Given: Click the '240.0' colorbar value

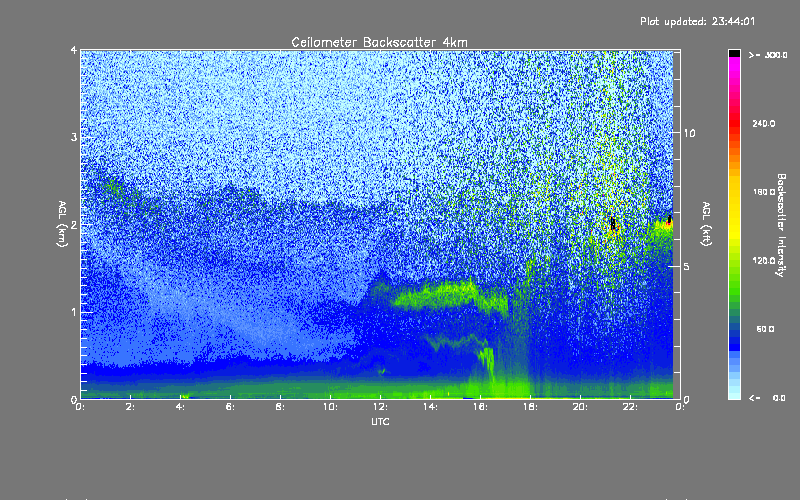Looking at the screenshot, I should click(764, 123).
